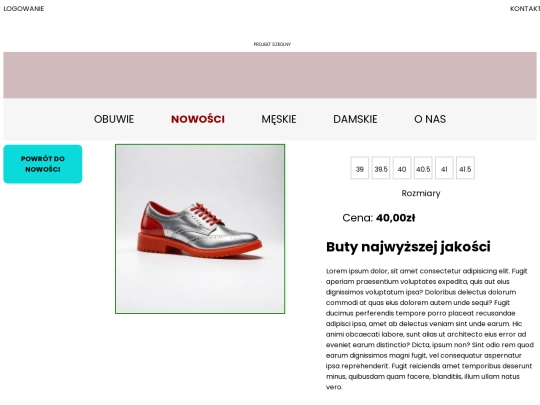Viewport: 540px width, 405px height.
Task: Open the KONTAKT link
Action: click(525, 9)
